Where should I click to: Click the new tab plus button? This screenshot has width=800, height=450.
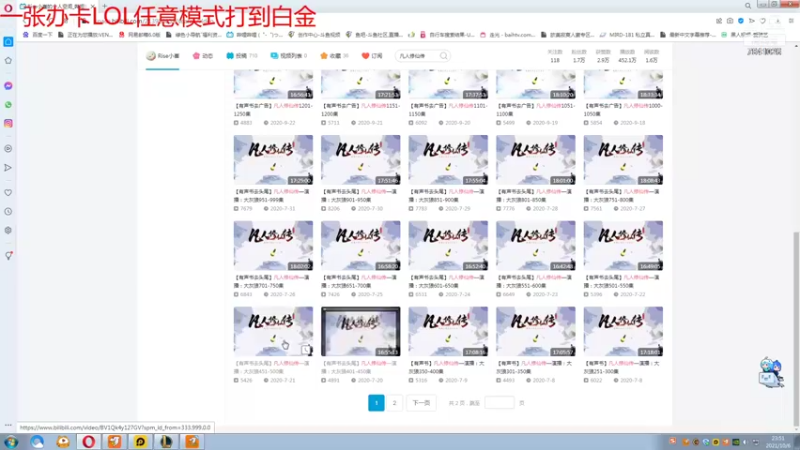pos(105,6)
